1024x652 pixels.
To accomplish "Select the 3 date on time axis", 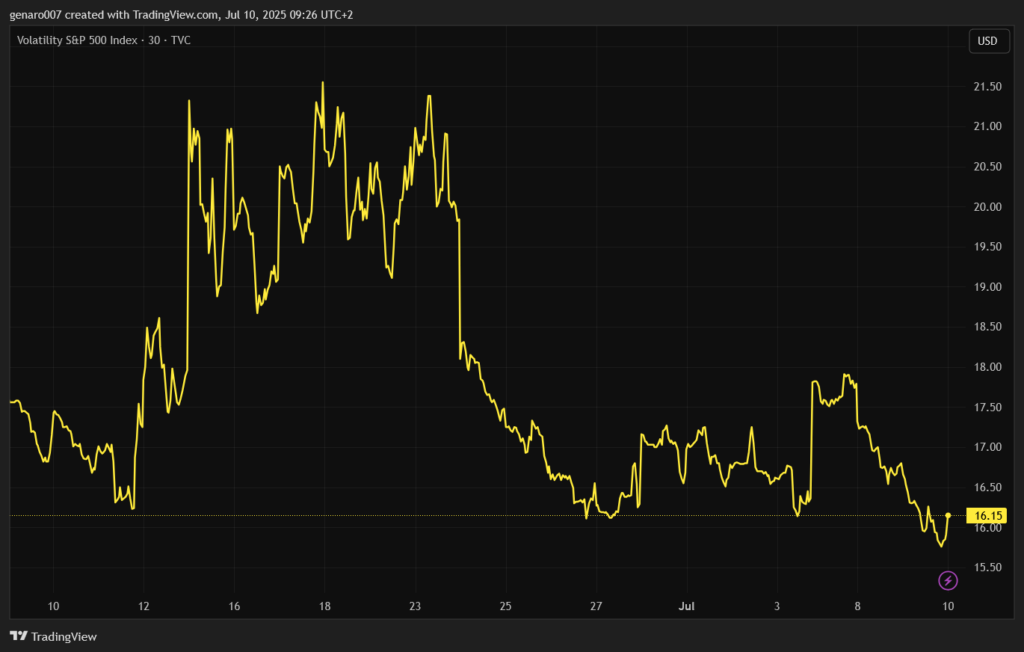I will point(778,606).
